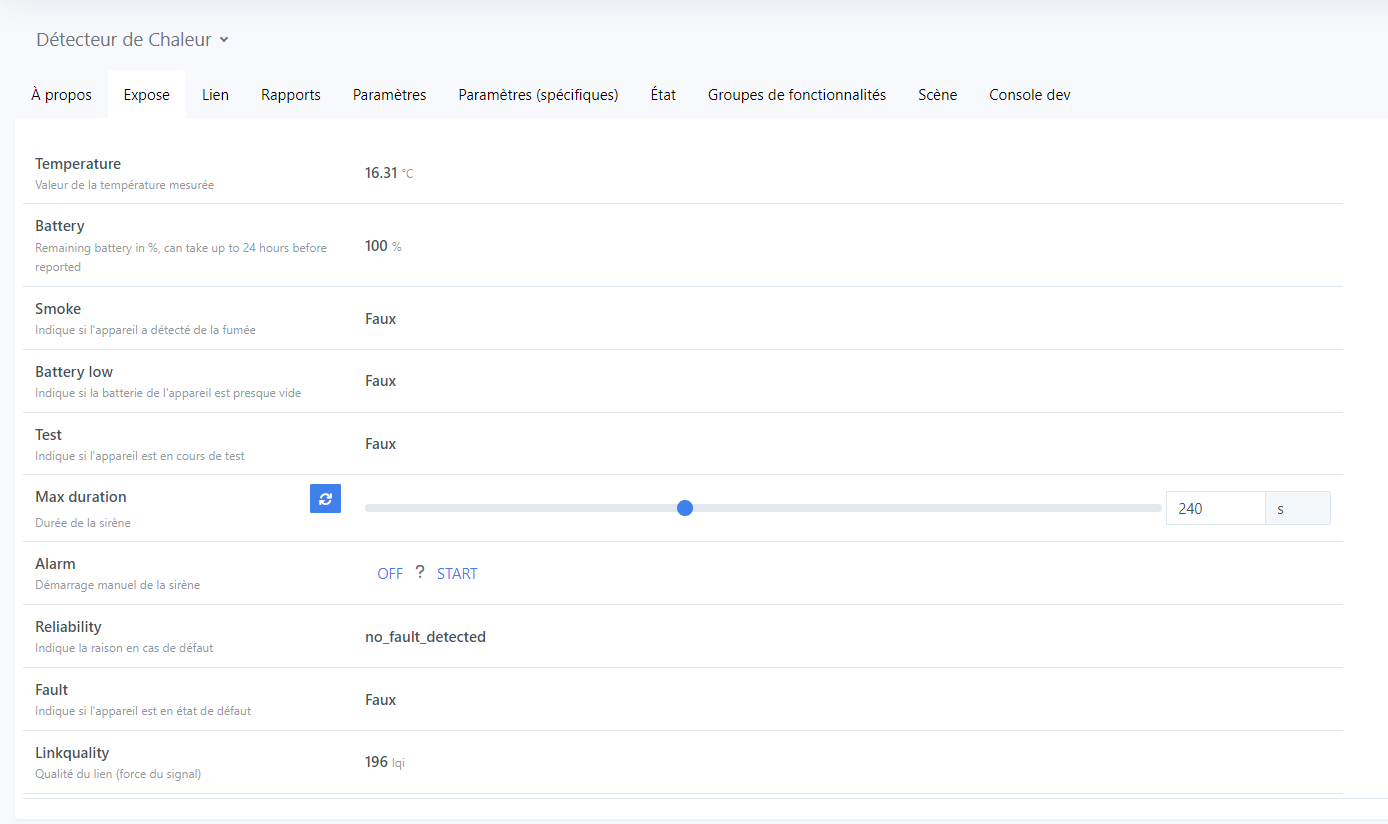Viewport: 1388px width, 824px height.
Task: Open the Console dev tab
Action: point(1029,95)
